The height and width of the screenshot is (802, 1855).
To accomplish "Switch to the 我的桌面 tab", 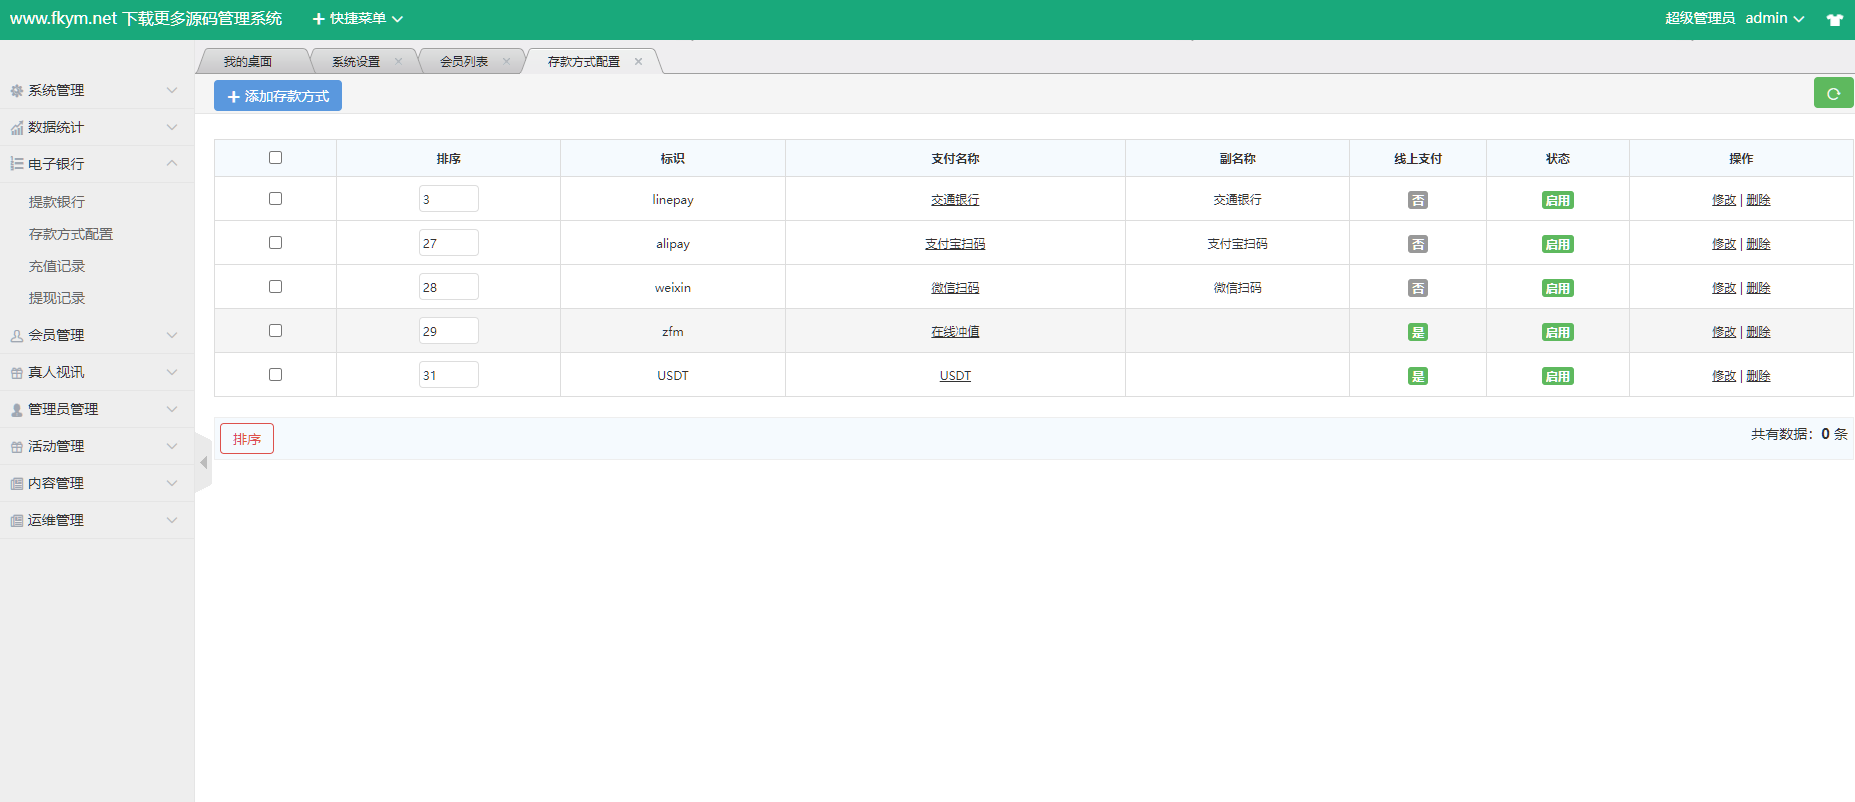I will (248, 62).
